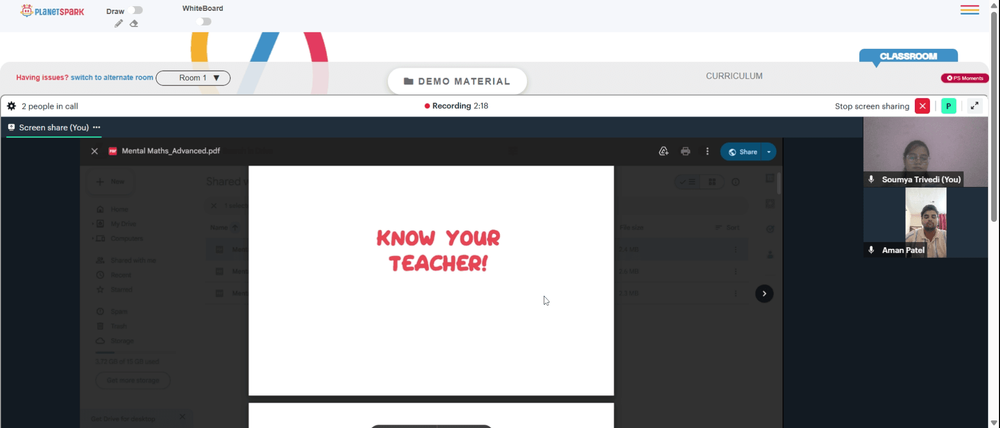Click Drive grid layout icon
This screenshot has height=428, width=1000.
point(712,182)
